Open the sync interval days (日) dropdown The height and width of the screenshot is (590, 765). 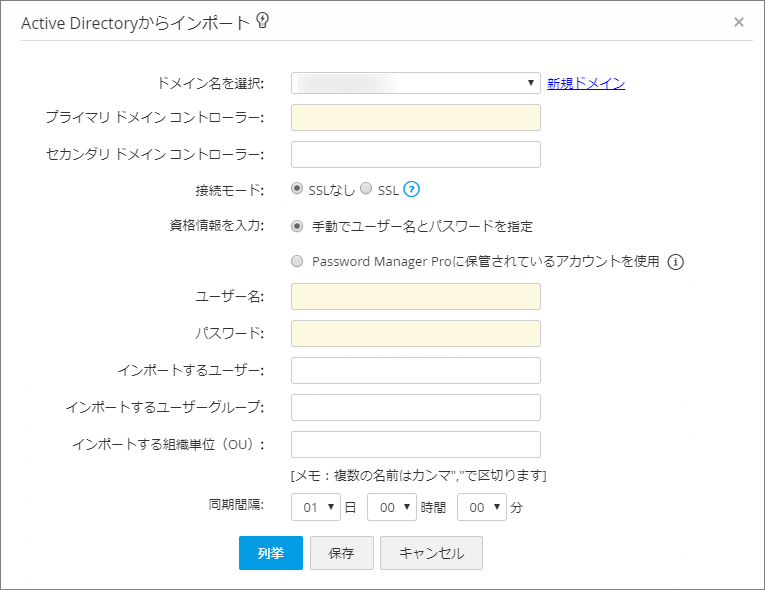pyautogui.click(x=316, y=507)
